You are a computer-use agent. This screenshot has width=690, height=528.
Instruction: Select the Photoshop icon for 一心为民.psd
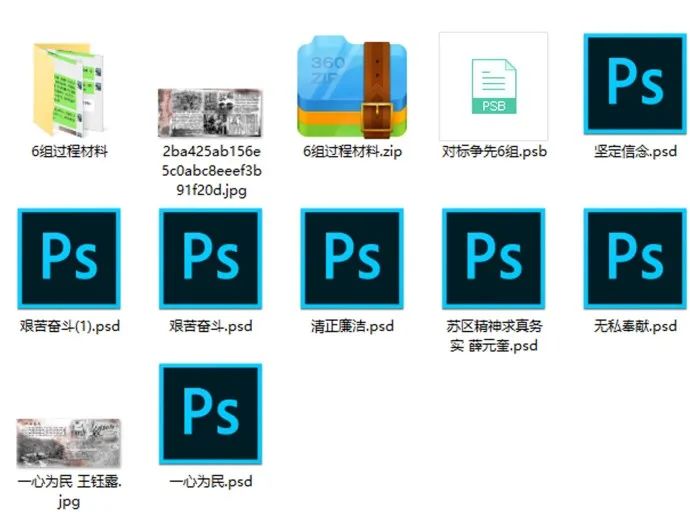coord(210,414)
